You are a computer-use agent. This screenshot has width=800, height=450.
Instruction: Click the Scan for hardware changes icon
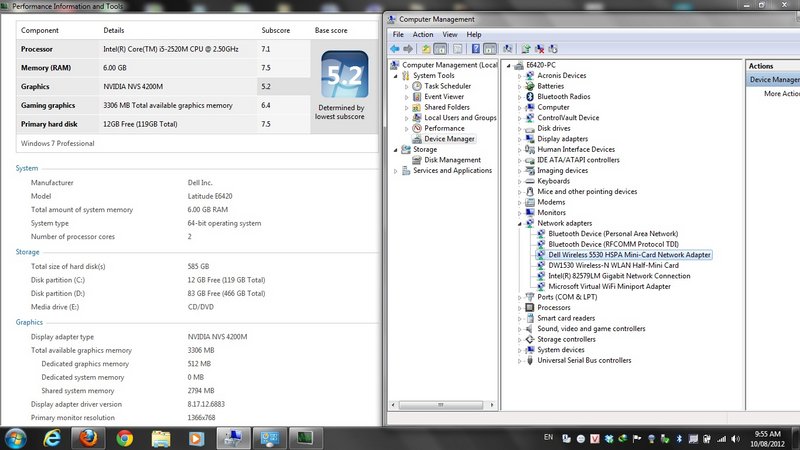(508, 48)
